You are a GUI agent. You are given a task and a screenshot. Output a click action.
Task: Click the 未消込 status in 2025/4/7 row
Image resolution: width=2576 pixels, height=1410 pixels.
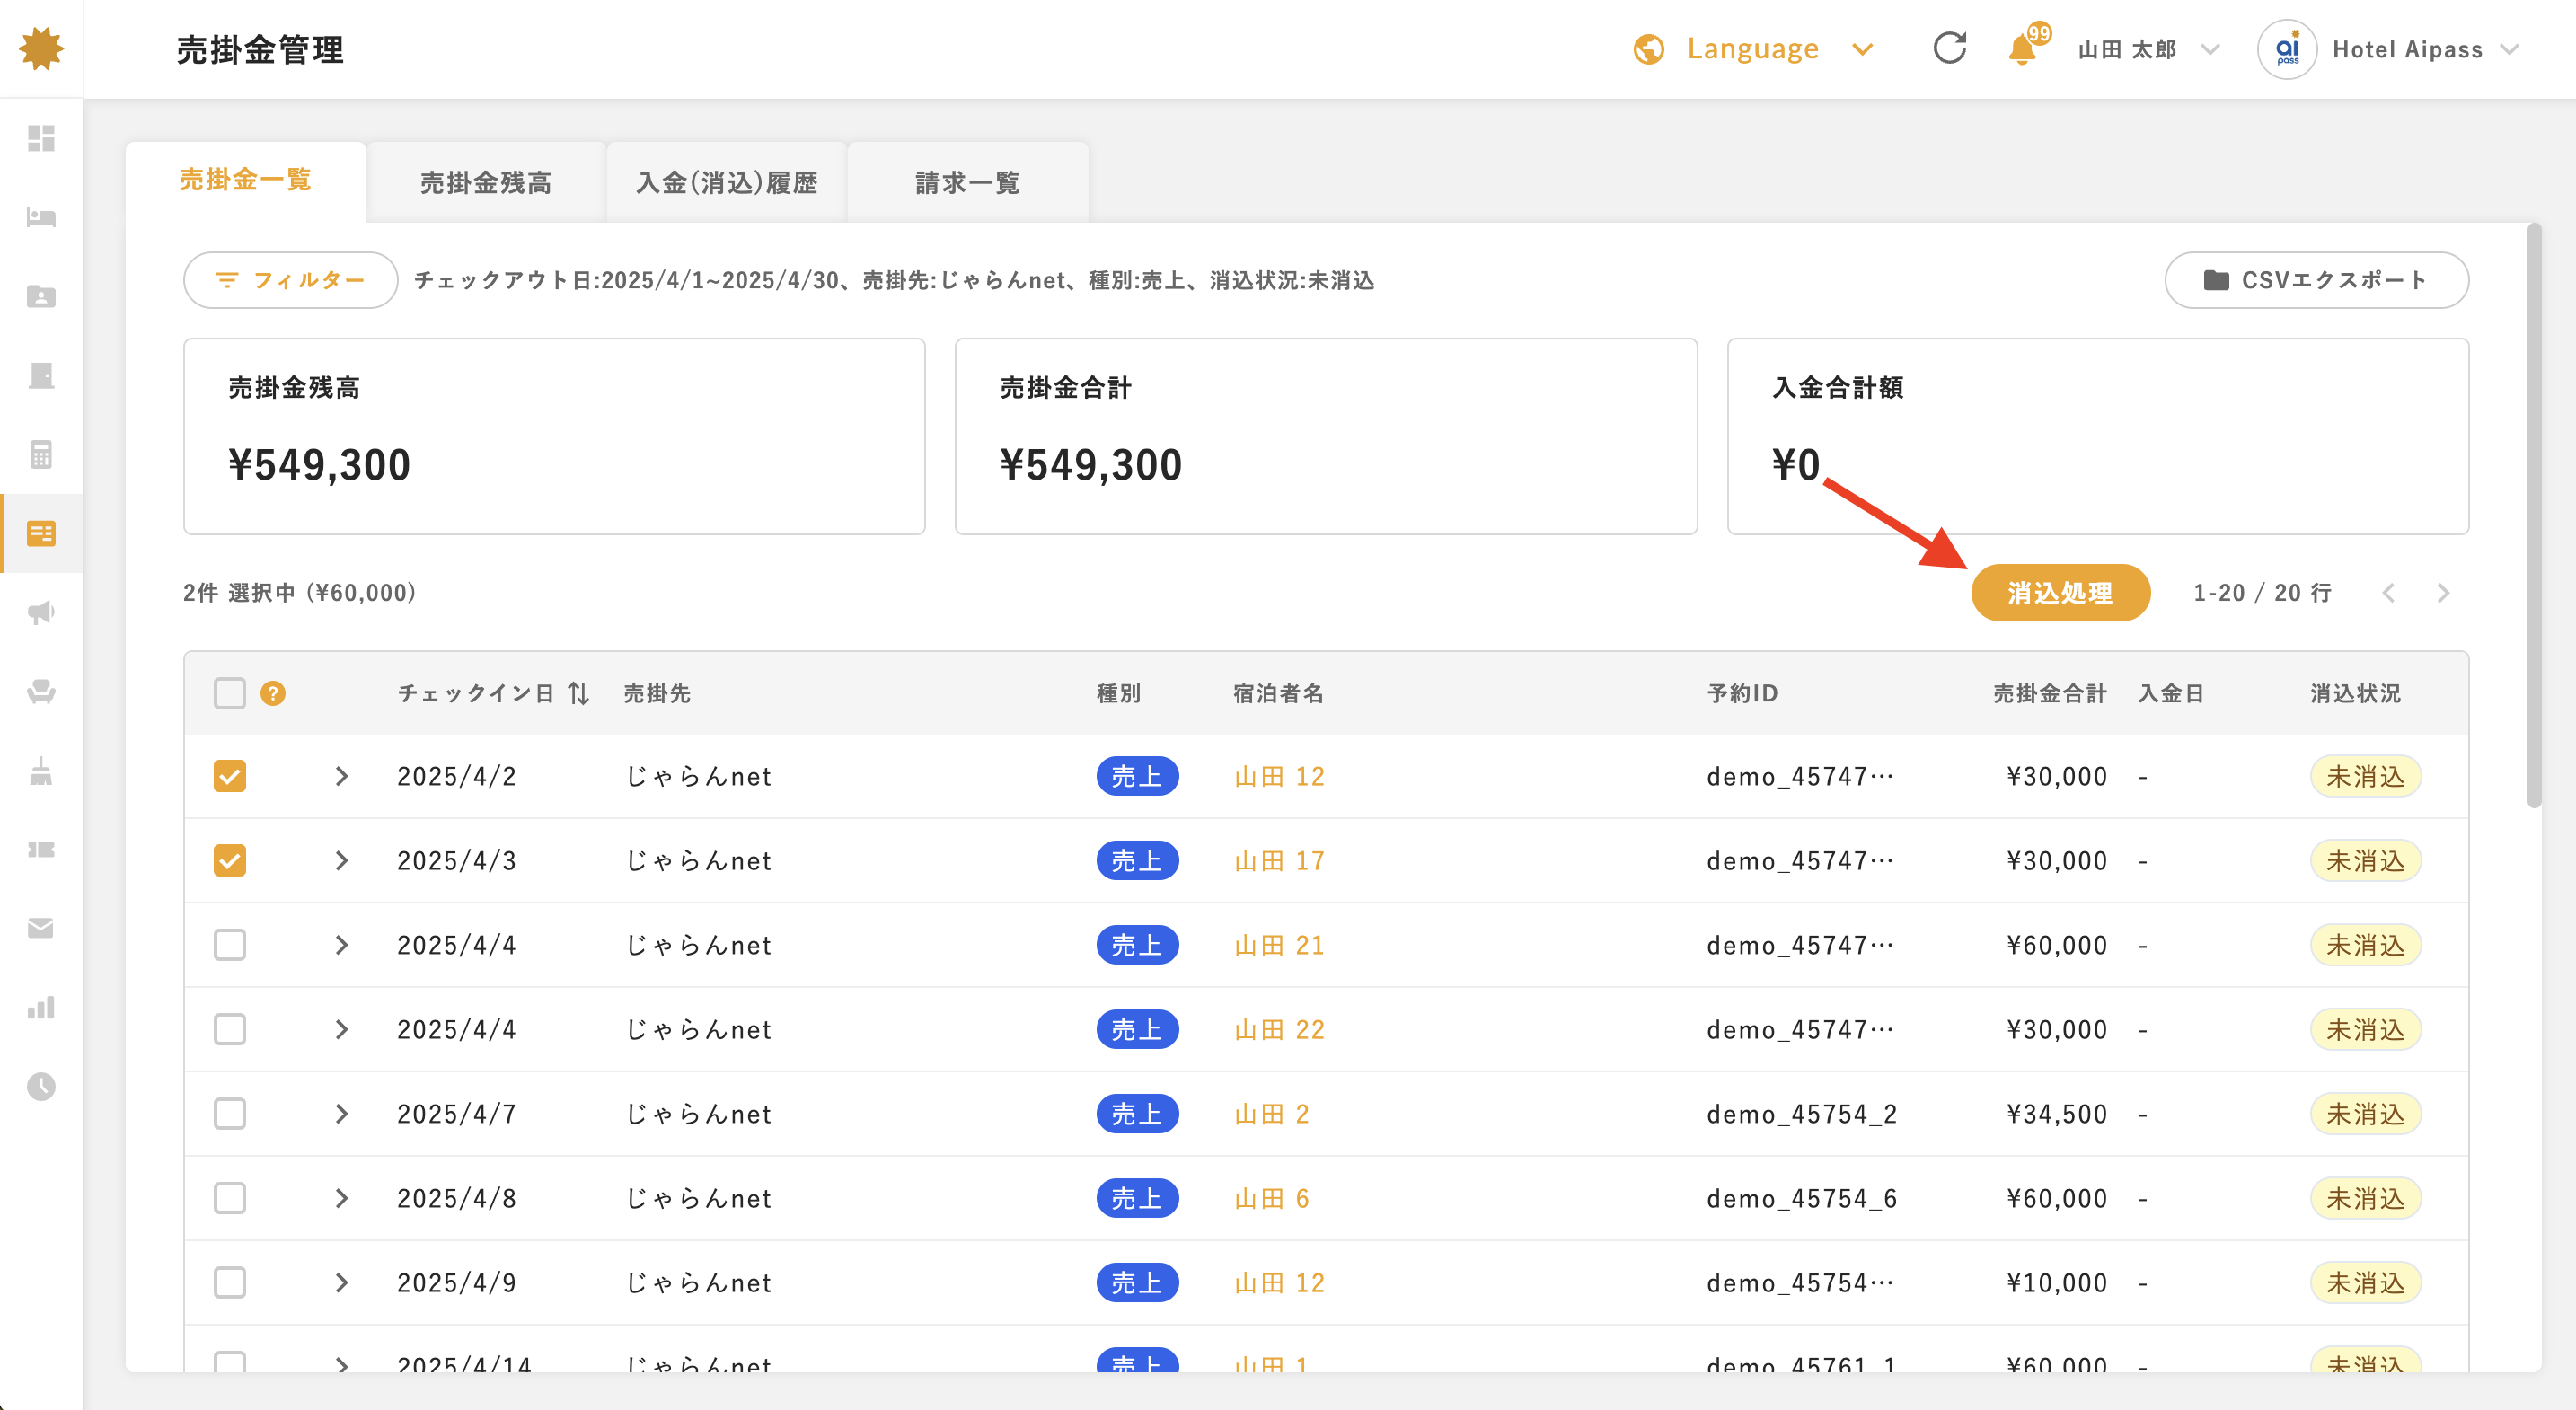click(2365, 1113)
